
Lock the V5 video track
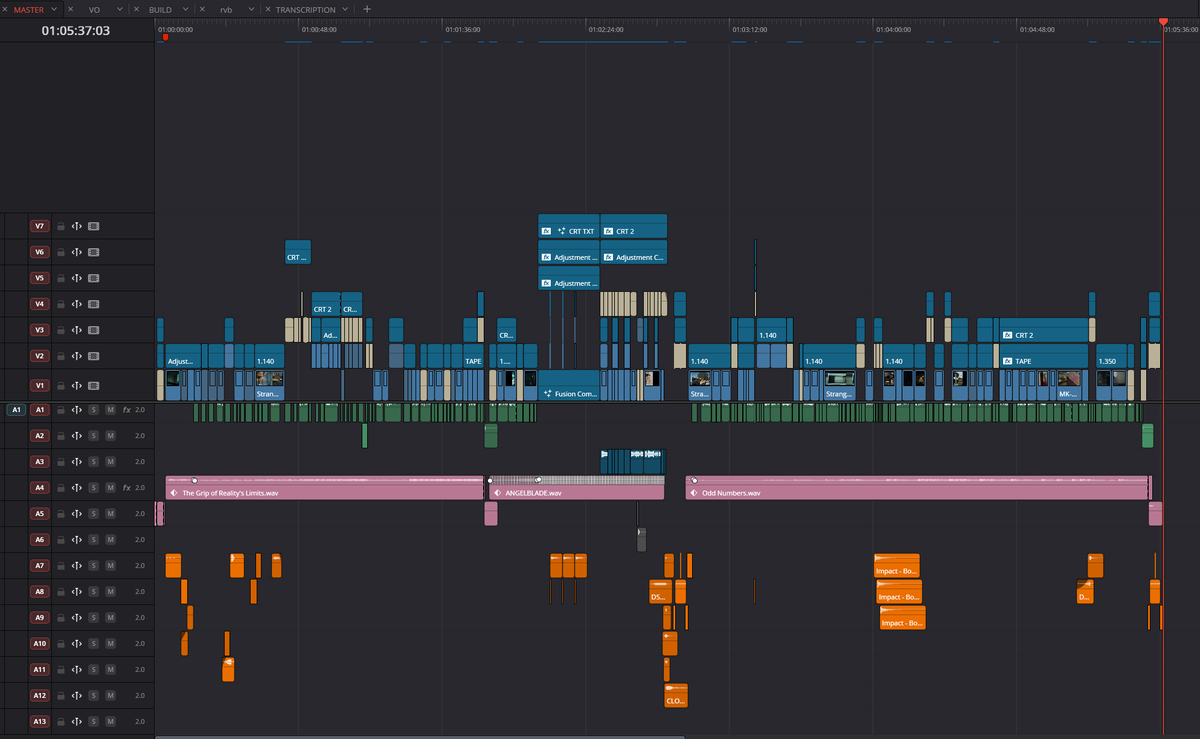[x=60, y=278]
